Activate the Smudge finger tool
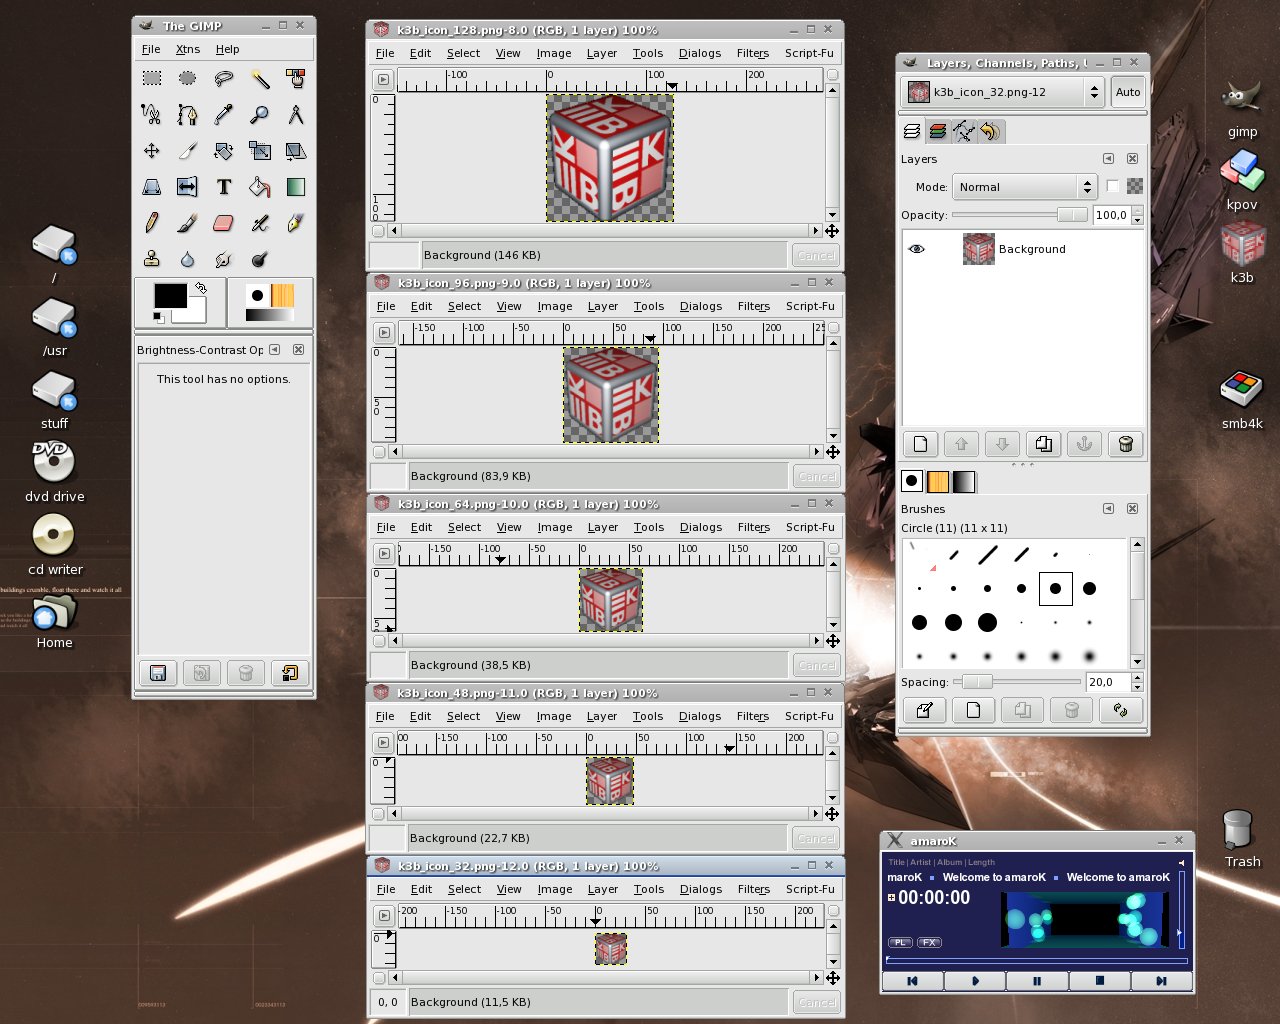The height and width of the screenshot is (1024, 1280). [224, 258]
